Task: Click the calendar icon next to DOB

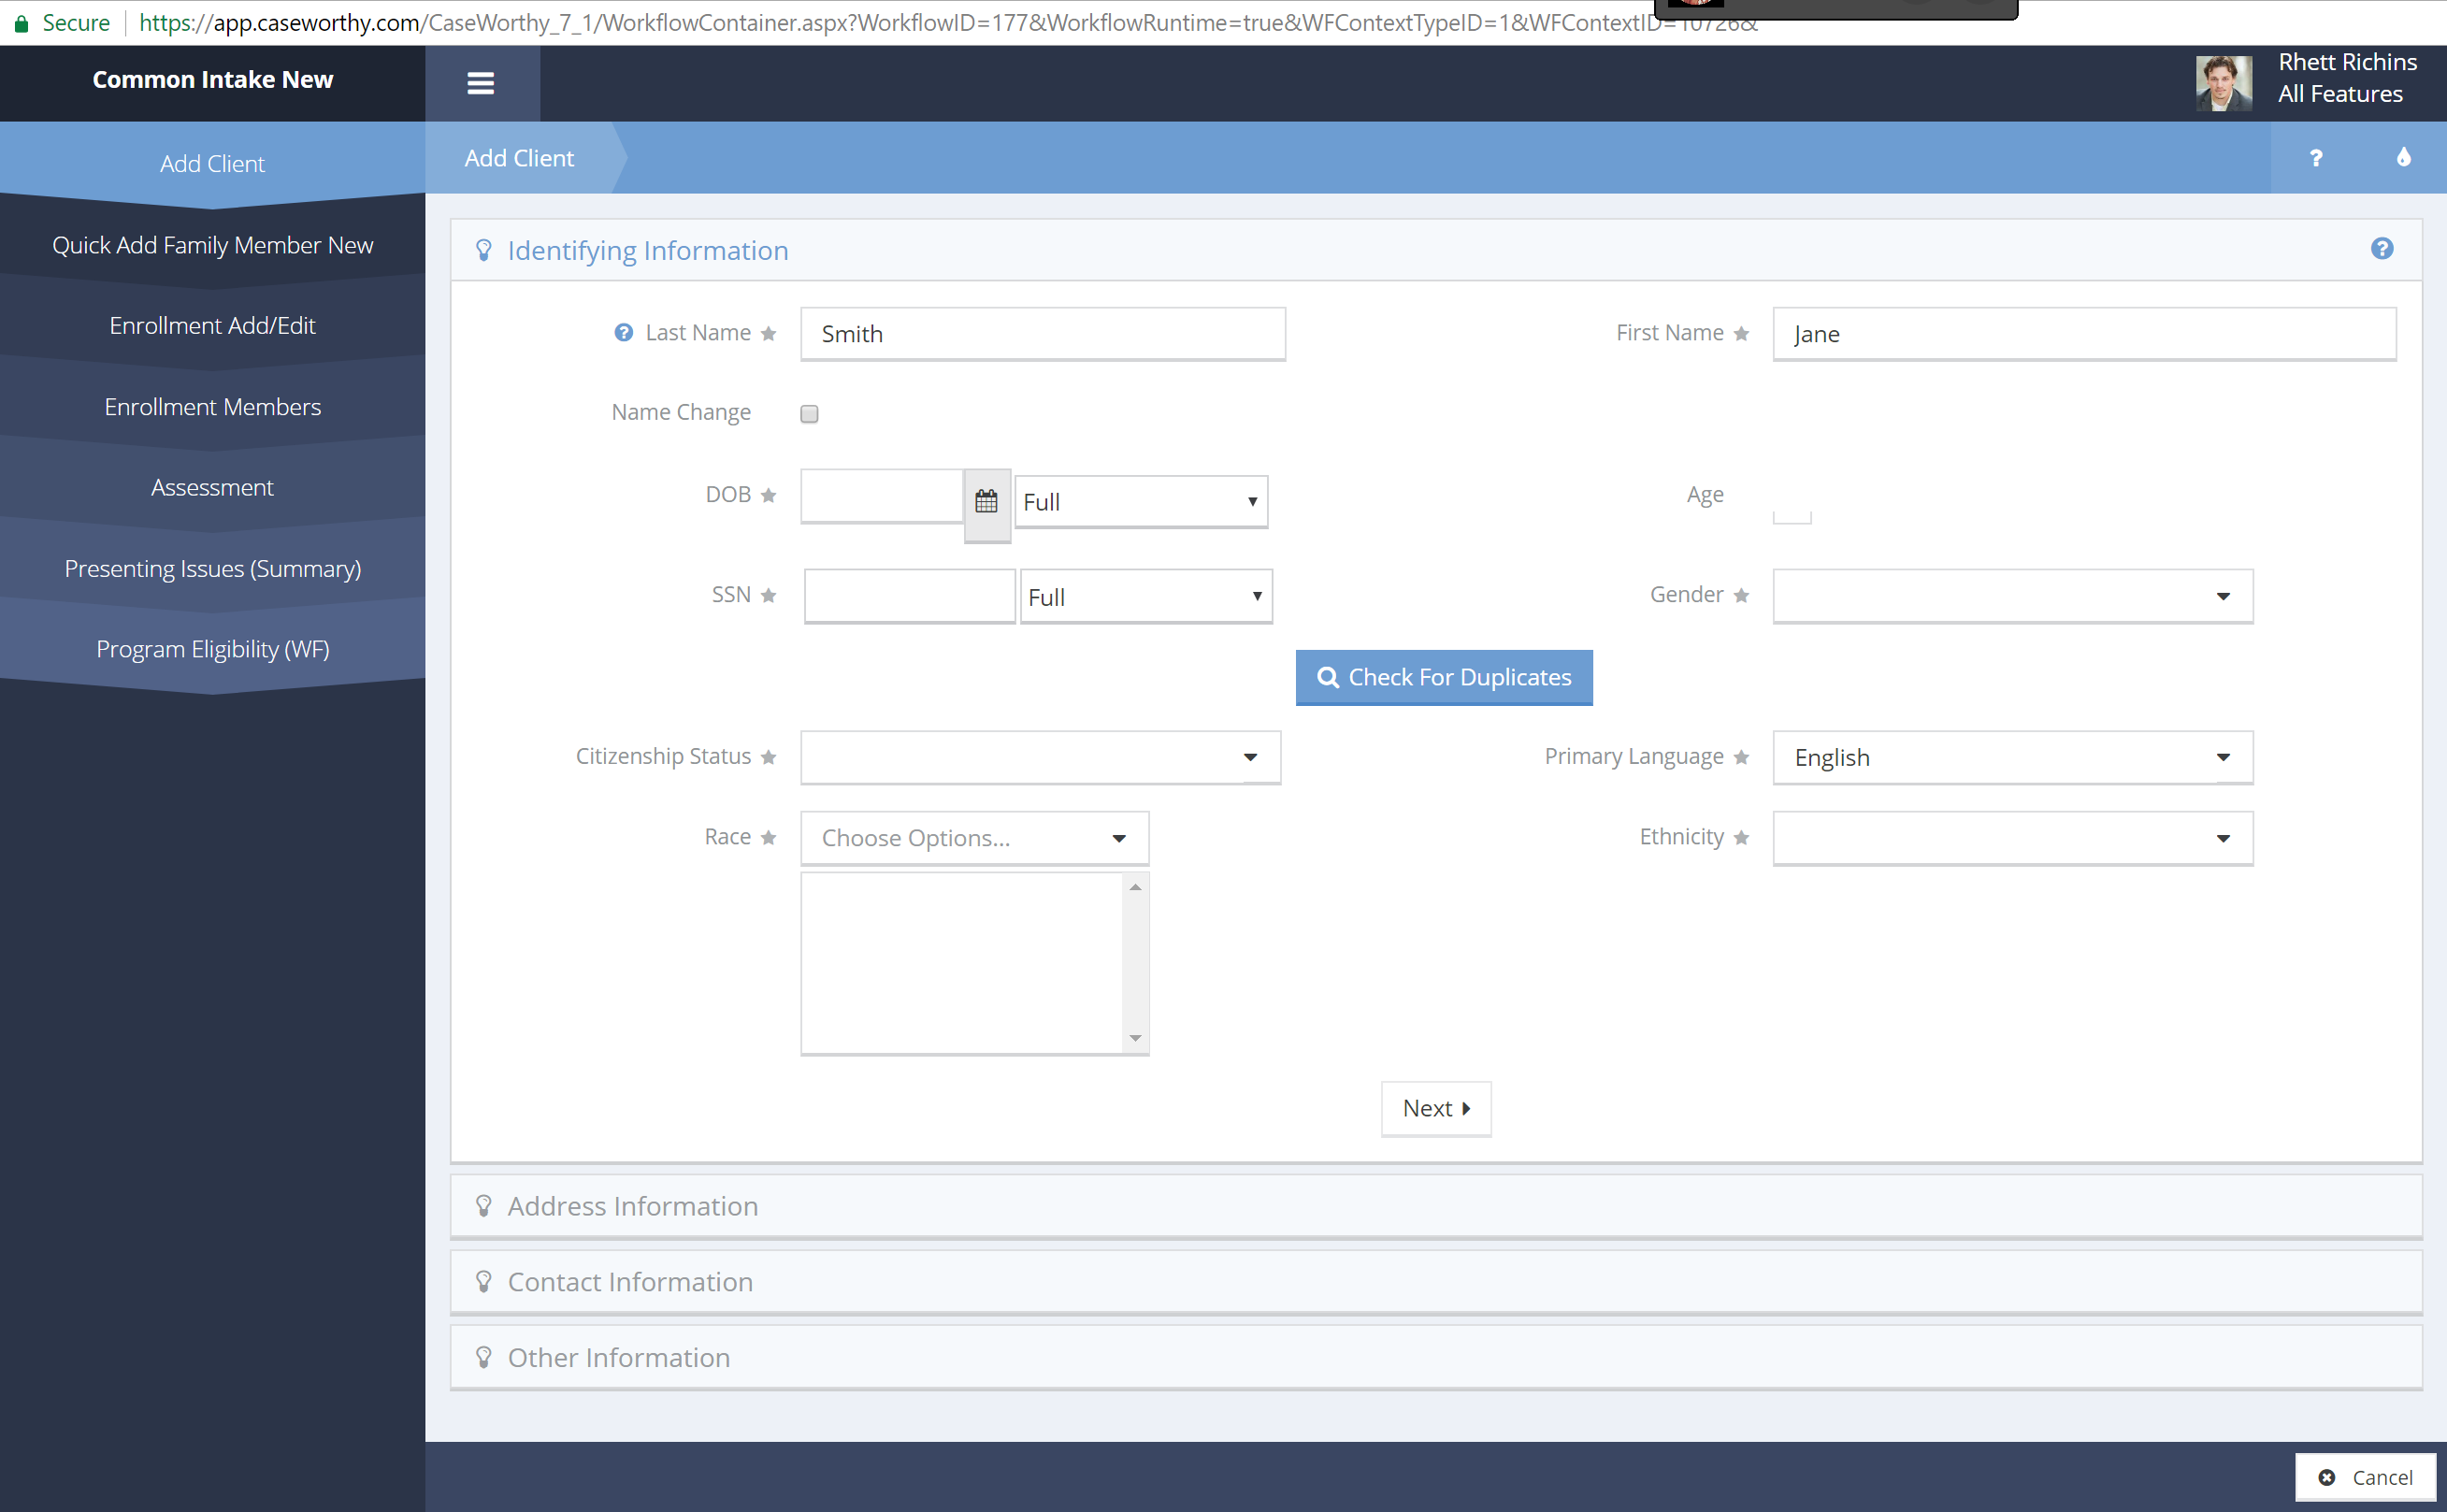Action: point(986,500)
